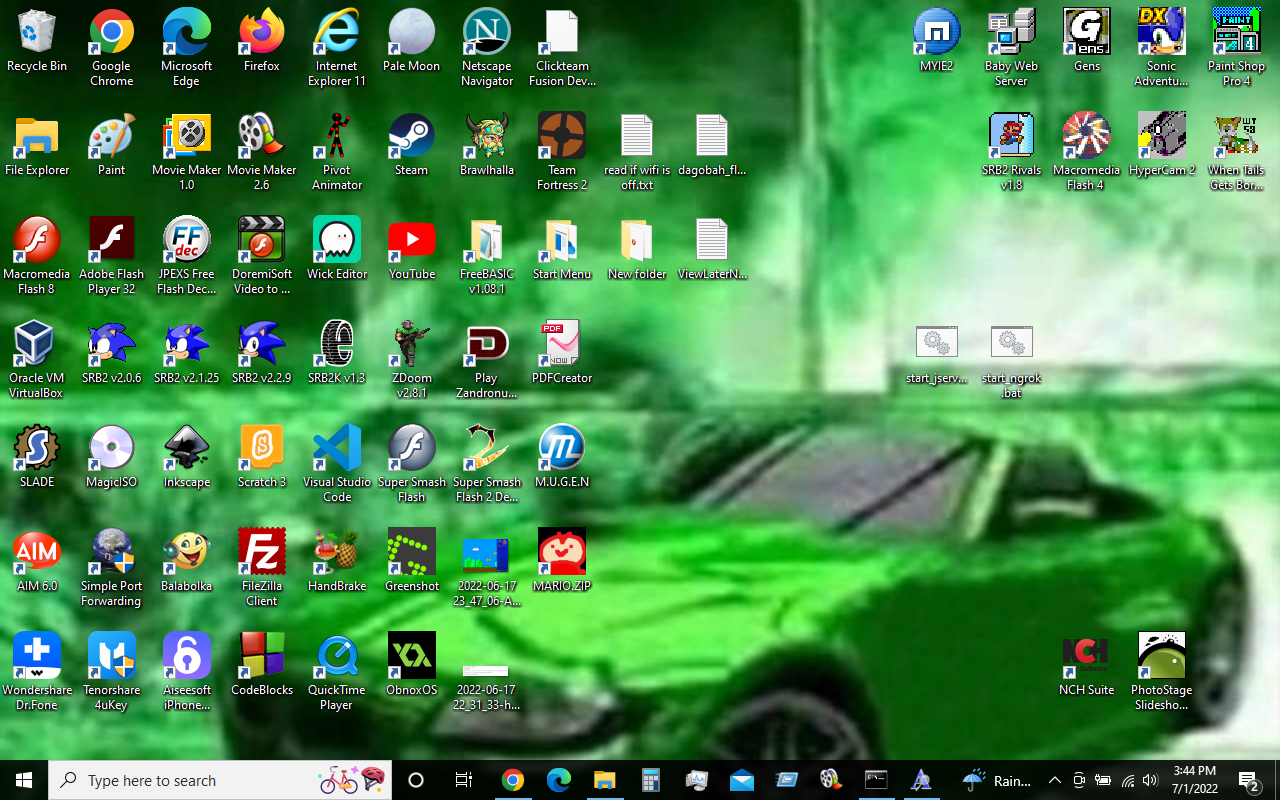This screenshot has height=800, width=1280.
Task: Launch SRB2 v2.2.9
Action: tap(262, 352)
